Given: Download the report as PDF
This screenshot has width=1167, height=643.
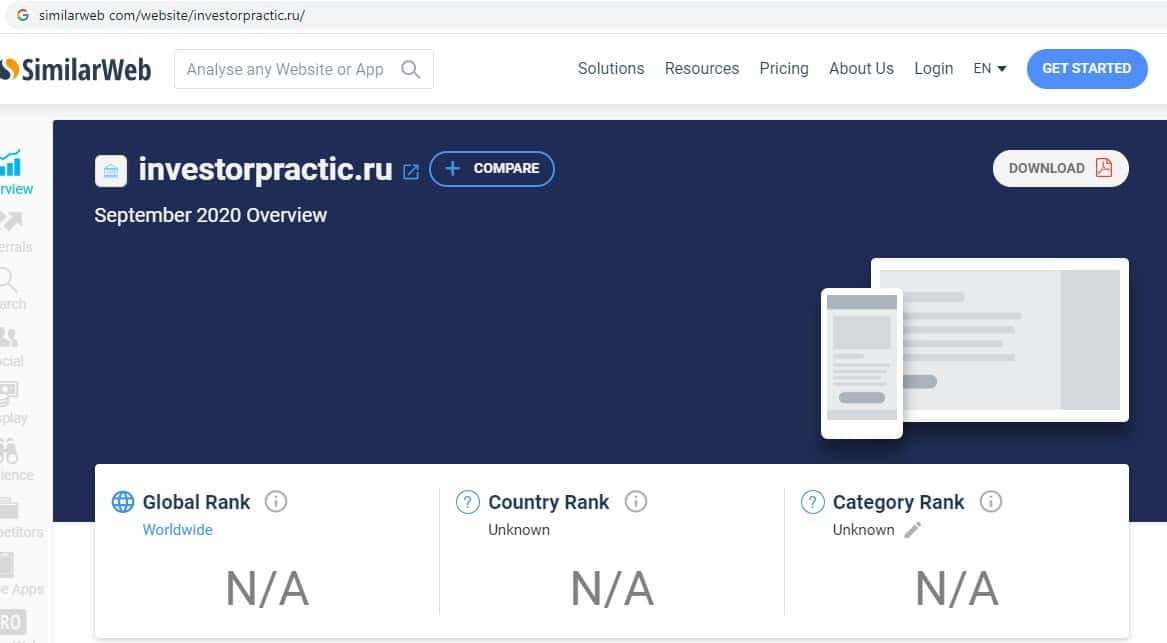Looking at the screenshot, I should click(1060, 169).
